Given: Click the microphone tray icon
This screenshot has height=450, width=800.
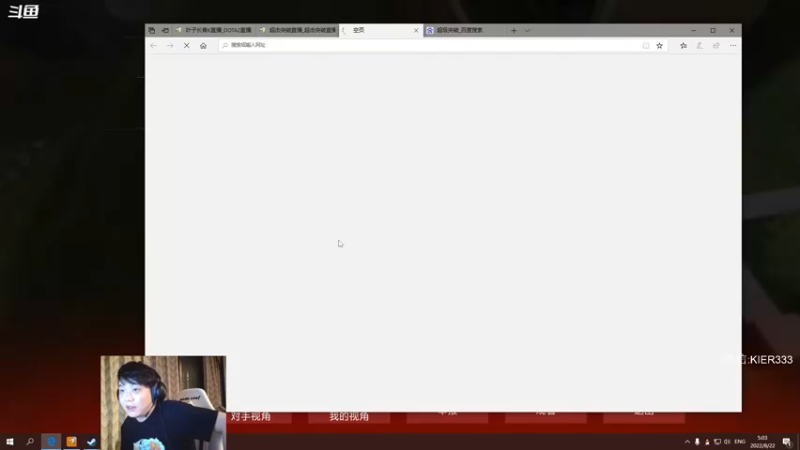Looking at the screenshot, I should (697, 442).
